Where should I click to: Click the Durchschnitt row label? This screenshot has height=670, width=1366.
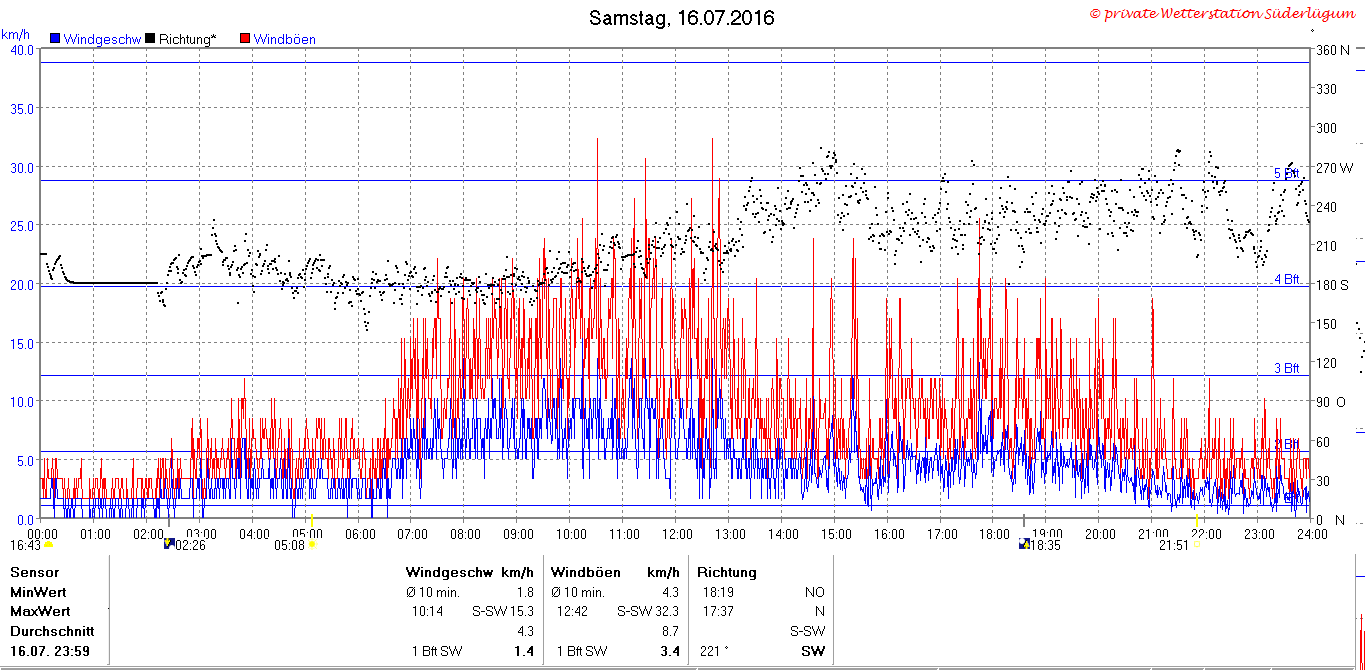coord(52,632)
